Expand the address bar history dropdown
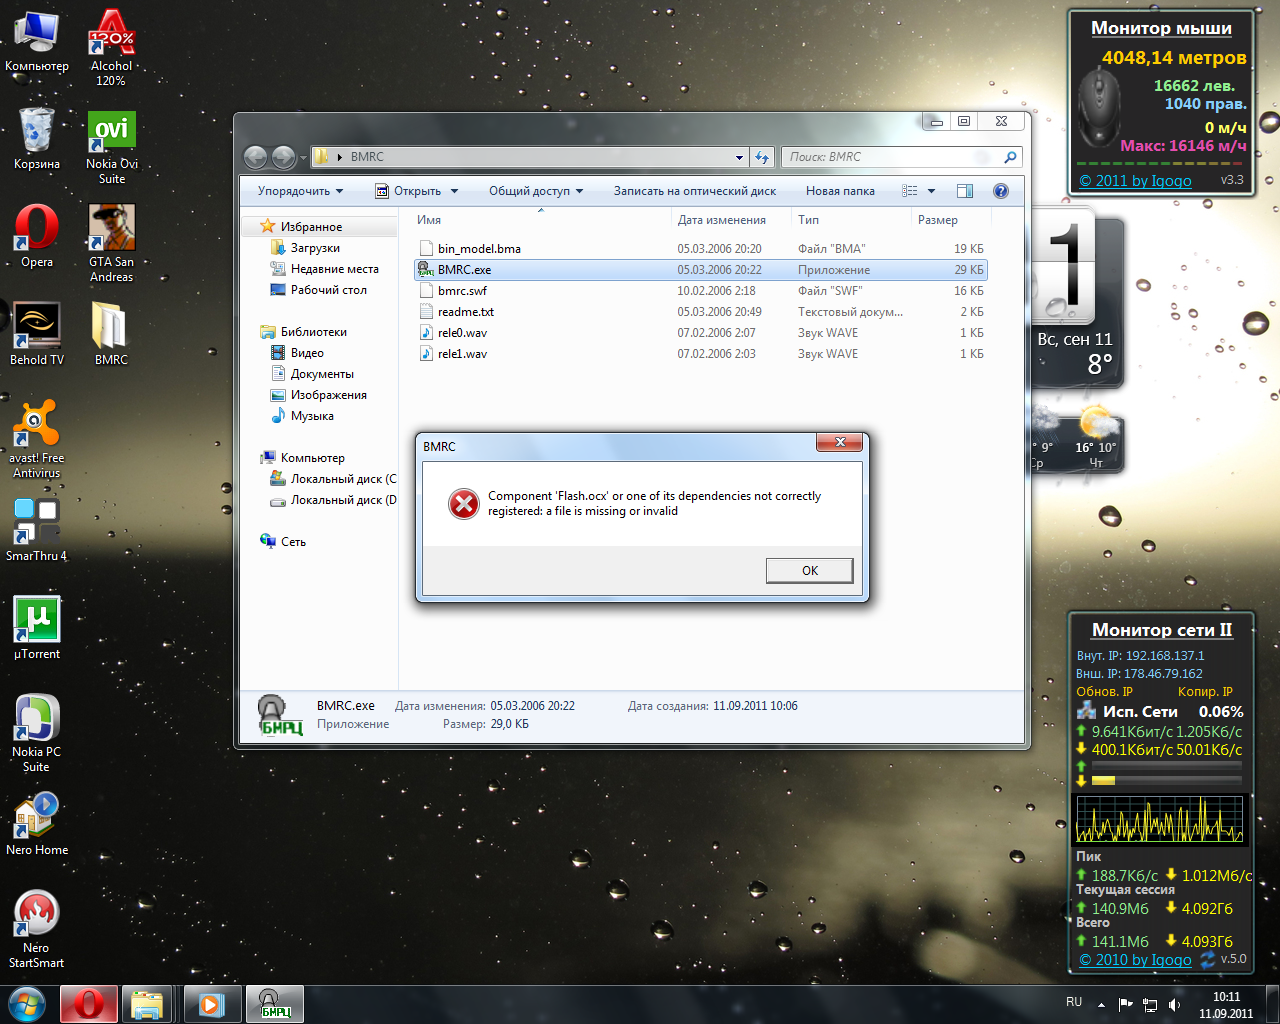 [x=739, y=157]
